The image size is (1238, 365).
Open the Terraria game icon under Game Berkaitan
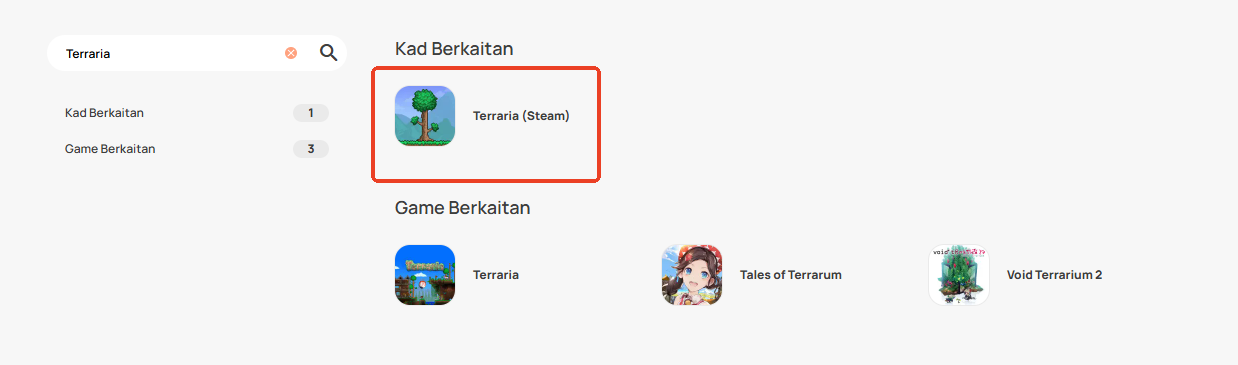pos(425,275)
